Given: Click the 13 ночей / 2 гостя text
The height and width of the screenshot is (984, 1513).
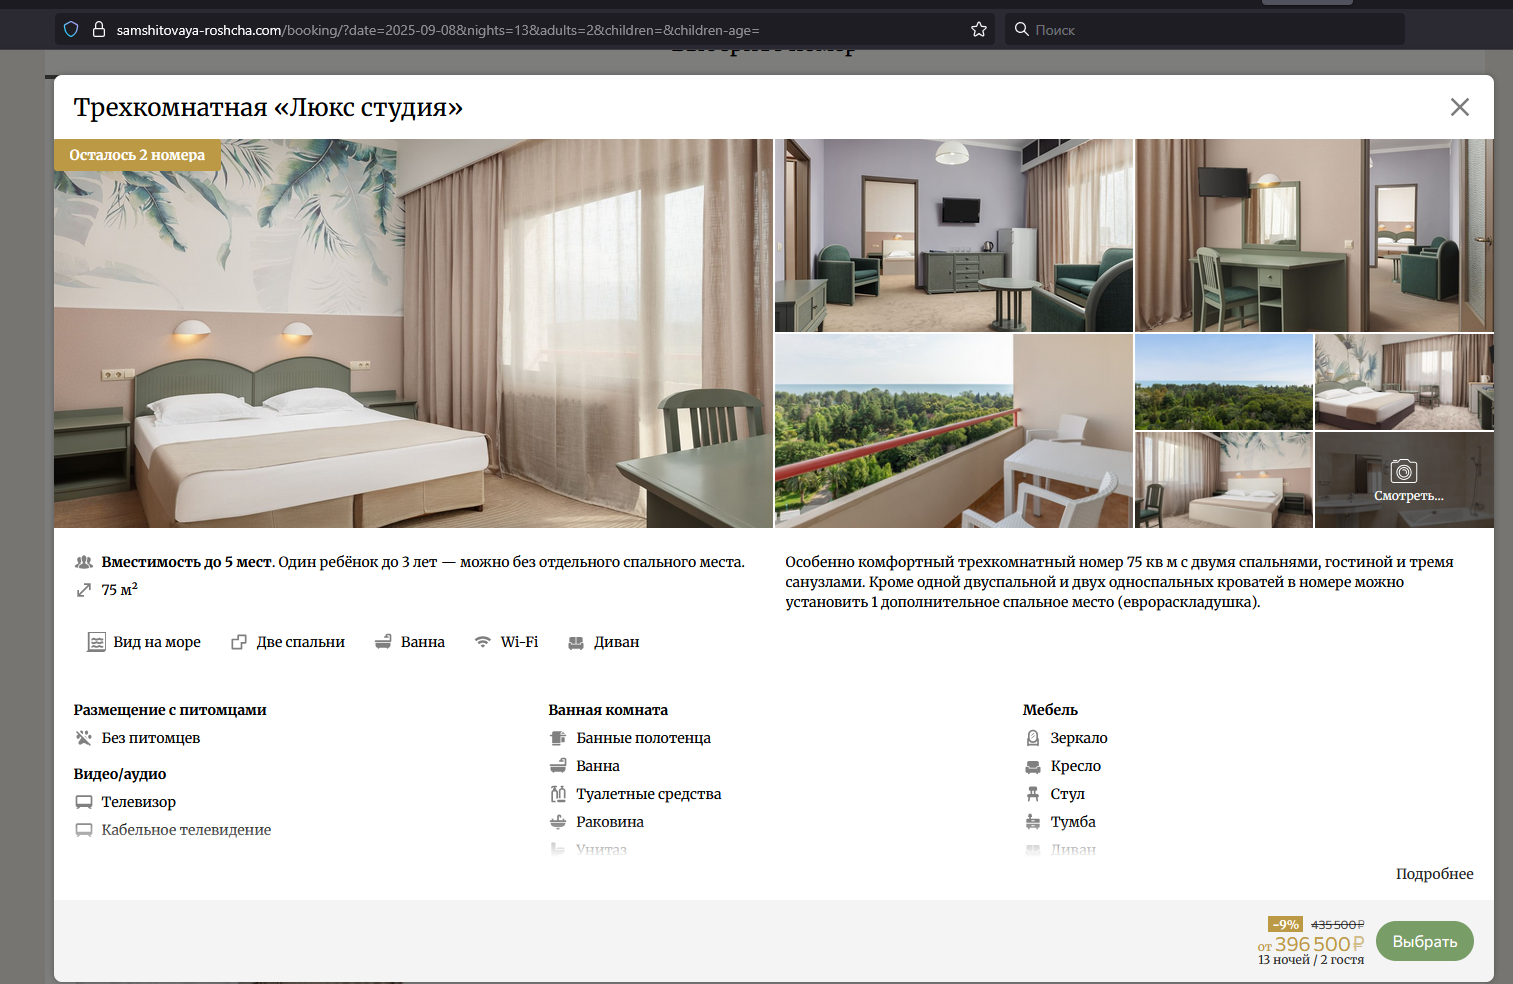Looking at the screenshot, I should [x=1311, y=960].
